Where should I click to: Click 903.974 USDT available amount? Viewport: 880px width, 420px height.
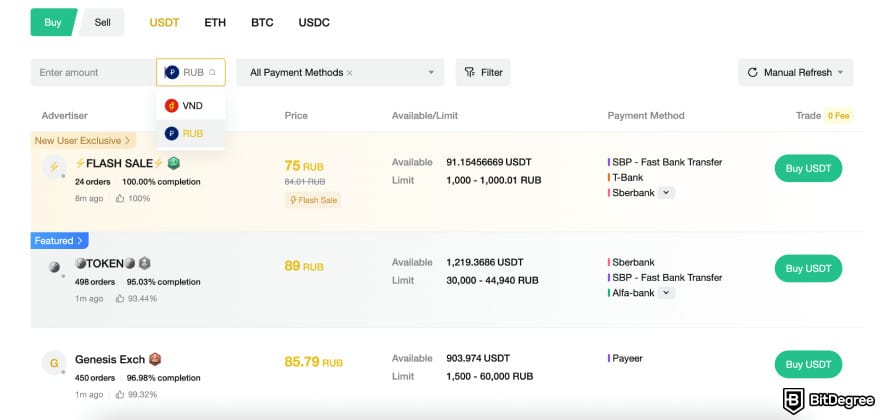pos(478,358)
